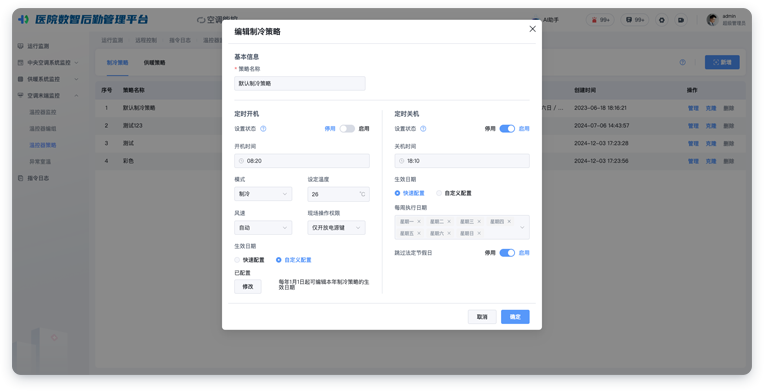This screenshot has width=764, height=391.
Task: Click 运行监测 icon in sidebar
Action: (x=20, y=46)
